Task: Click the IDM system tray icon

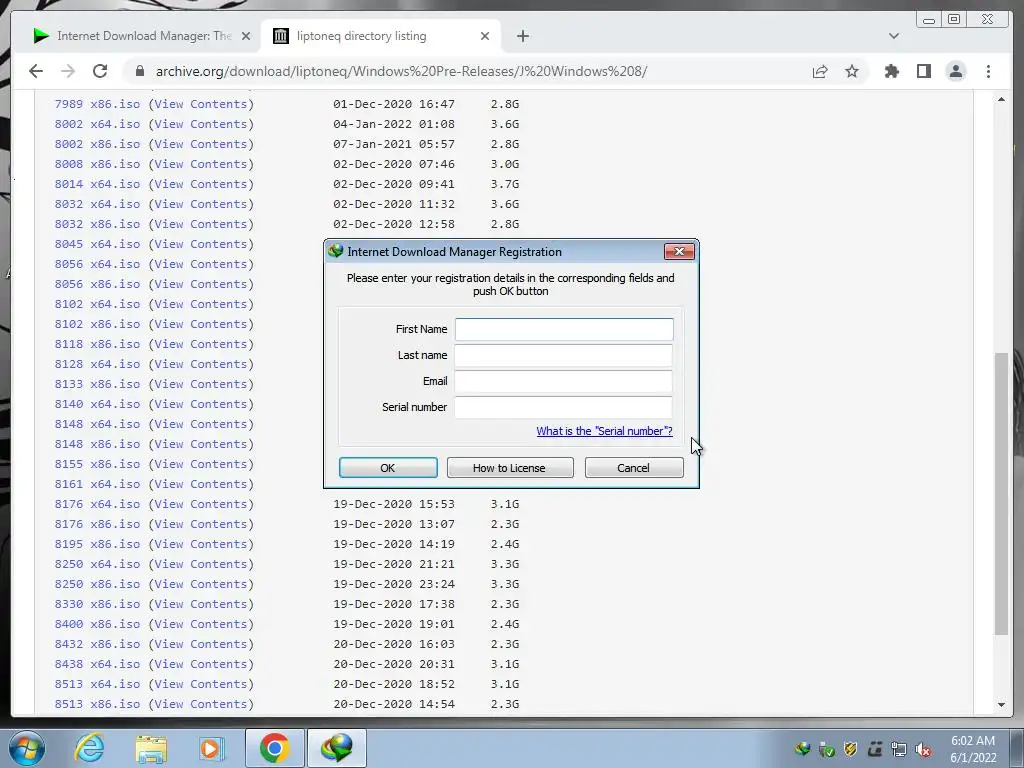Action: tap(803, 748)
